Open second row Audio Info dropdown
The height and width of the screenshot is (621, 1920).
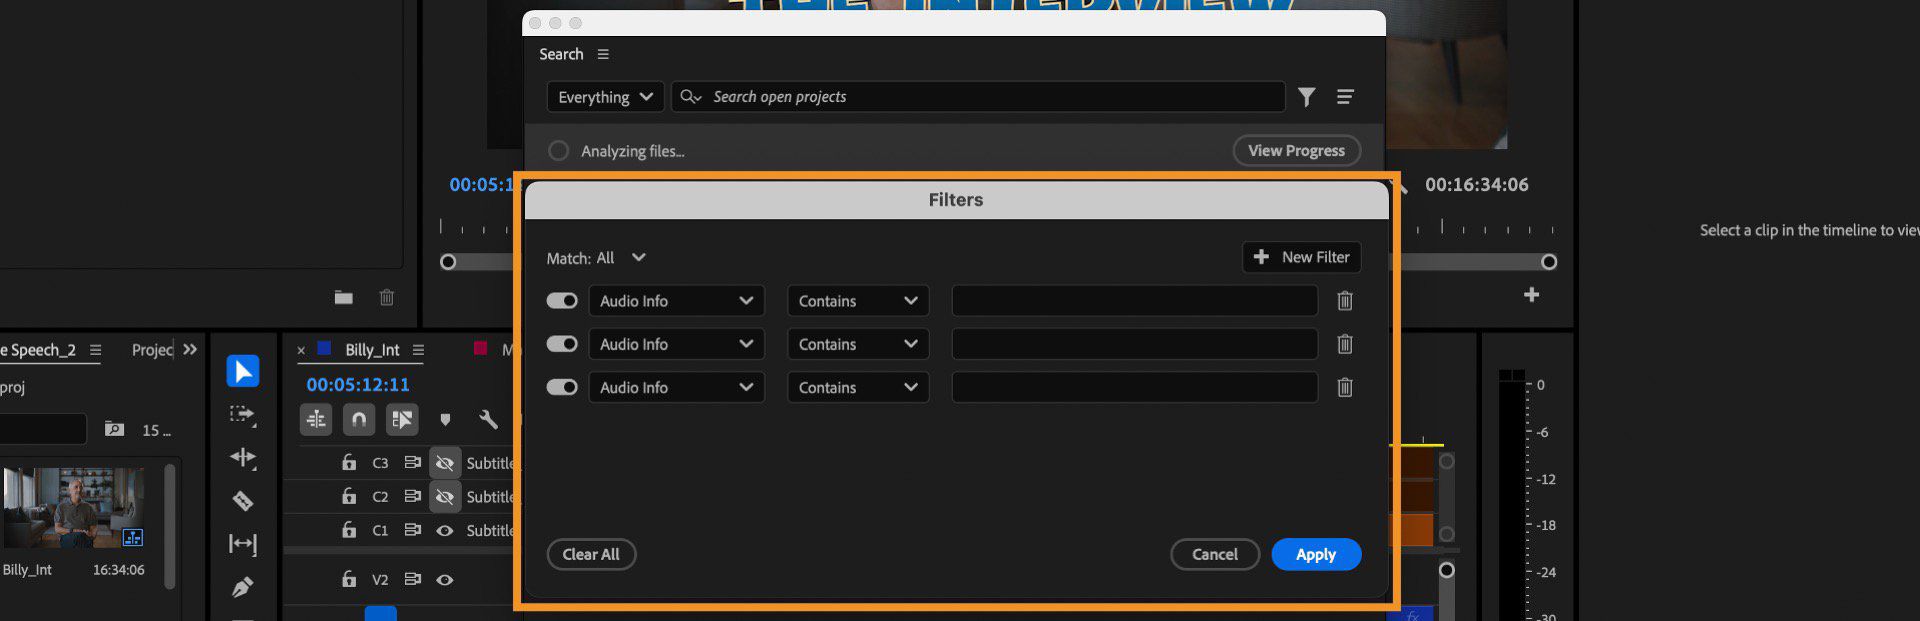tap(677, 344)
